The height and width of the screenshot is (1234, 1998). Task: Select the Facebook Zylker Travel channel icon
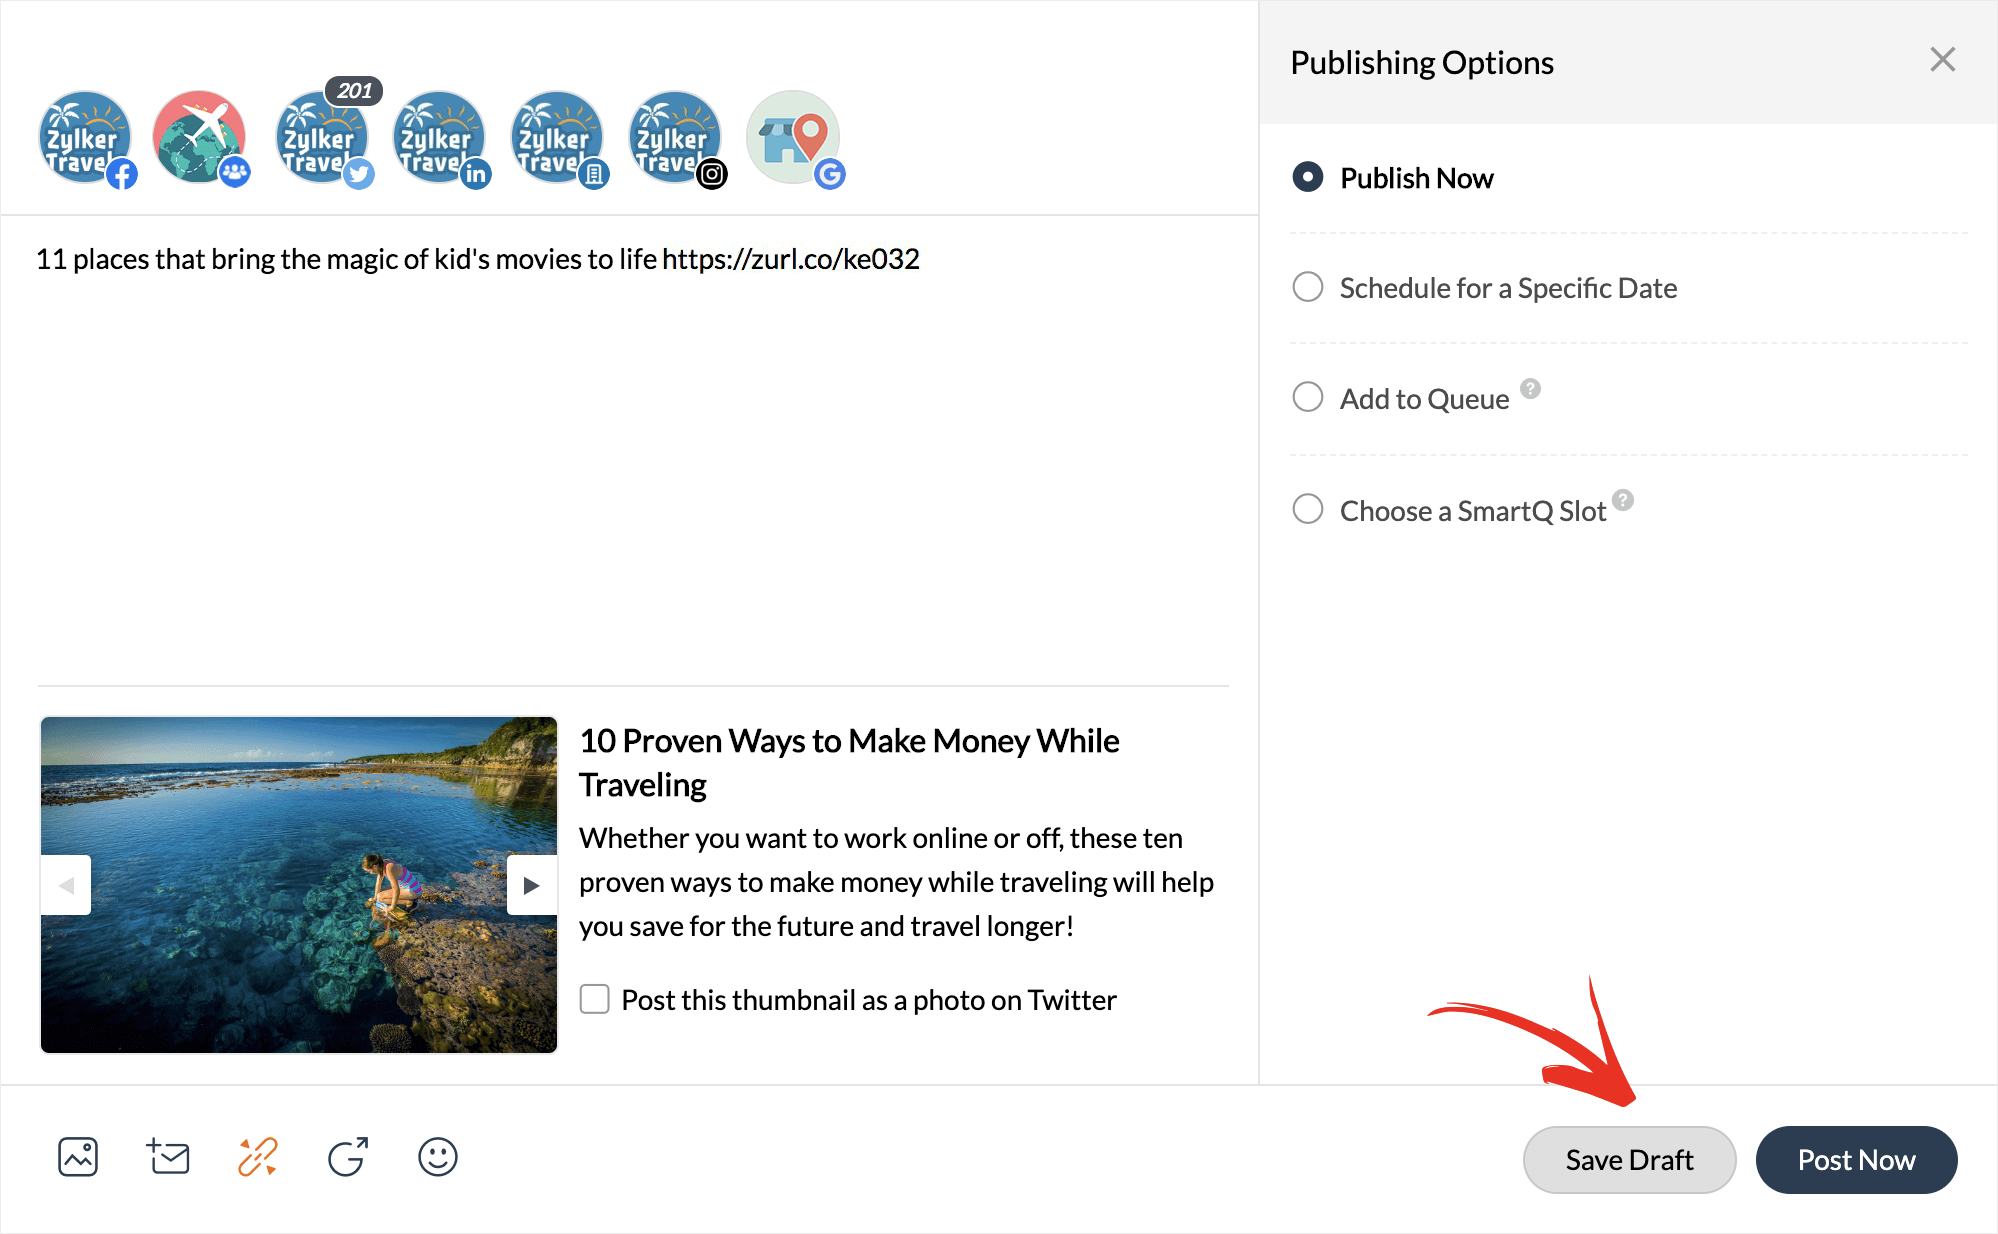coord(85,138)
